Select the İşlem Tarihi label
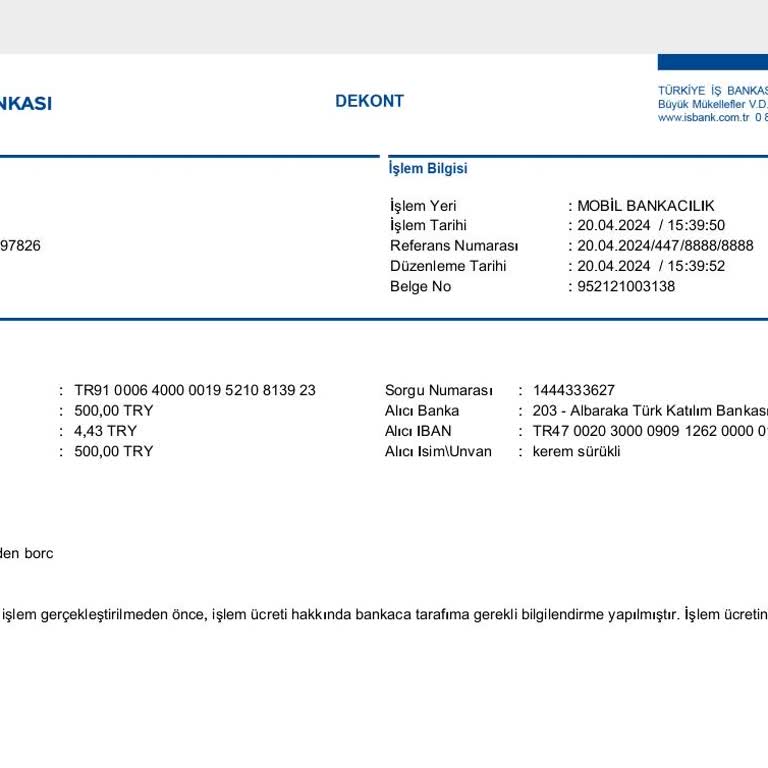The width and height of the screenshot is (768, 768). [428, 225]
